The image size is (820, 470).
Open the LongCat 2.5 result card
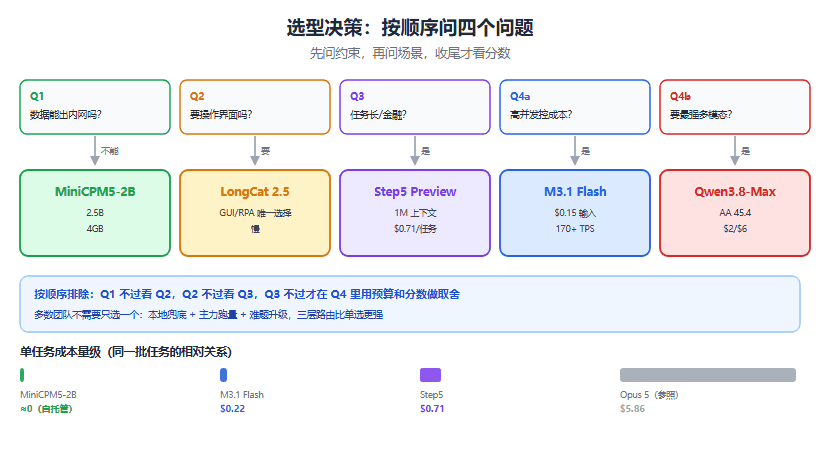coord(255,213)
